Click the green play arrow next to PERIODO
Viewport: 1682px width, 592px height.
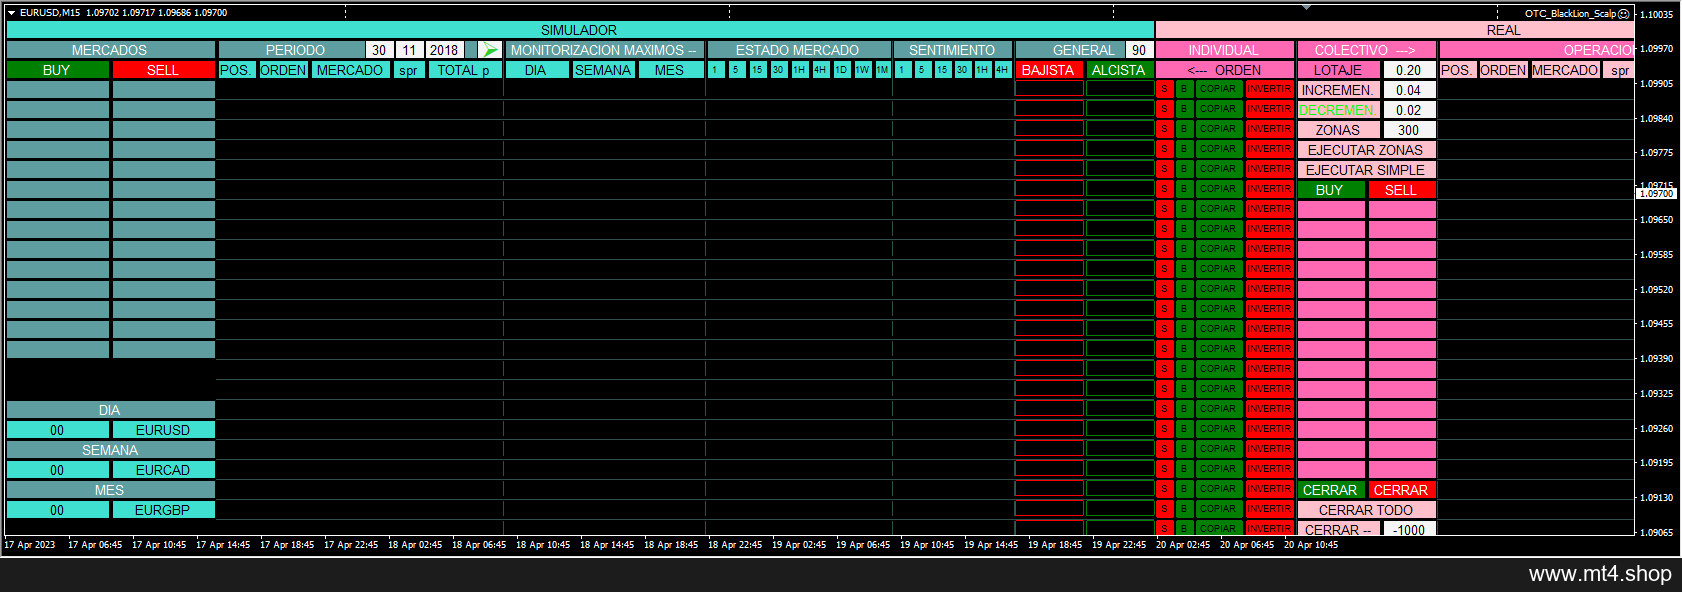[490, 50]
